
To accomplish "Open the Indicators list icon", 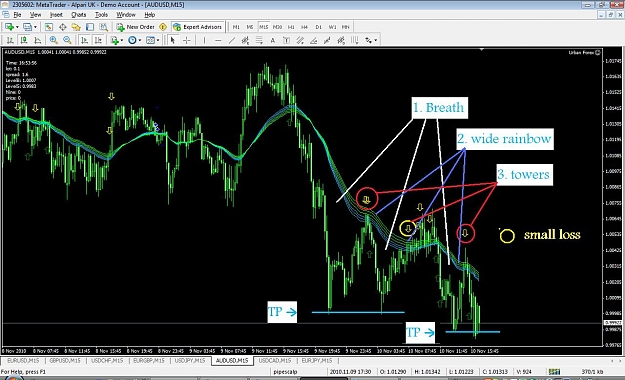I will [115, 40].
